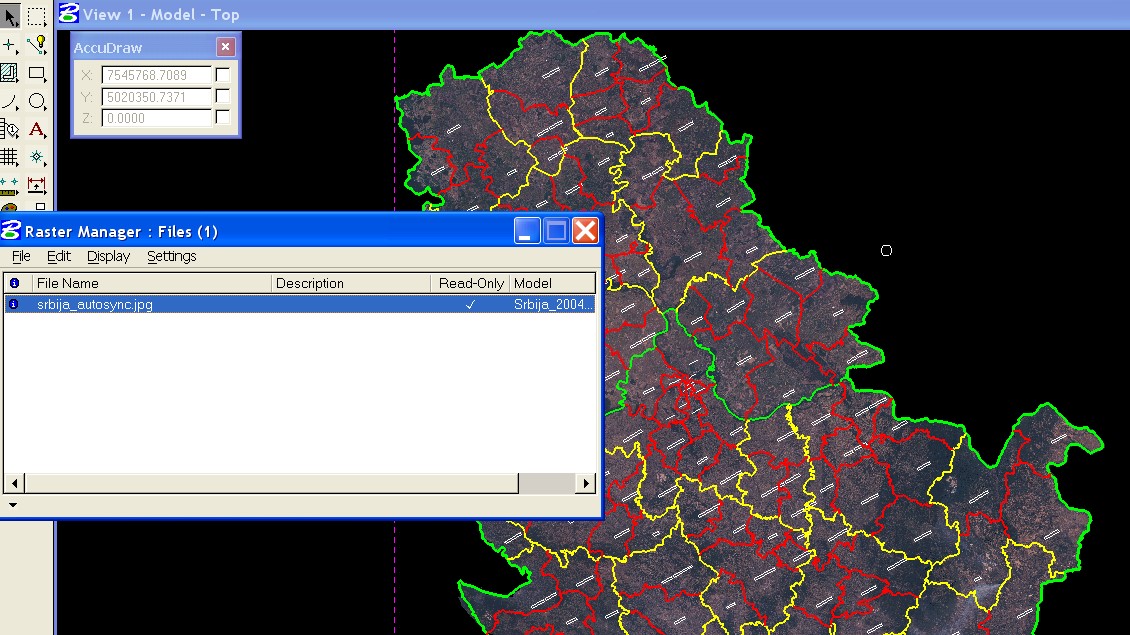The width and height of the screenshot is (1130, 635).
Task: Select the grid Cells tool
Action: pyautogui.click(x=10, y=157)
